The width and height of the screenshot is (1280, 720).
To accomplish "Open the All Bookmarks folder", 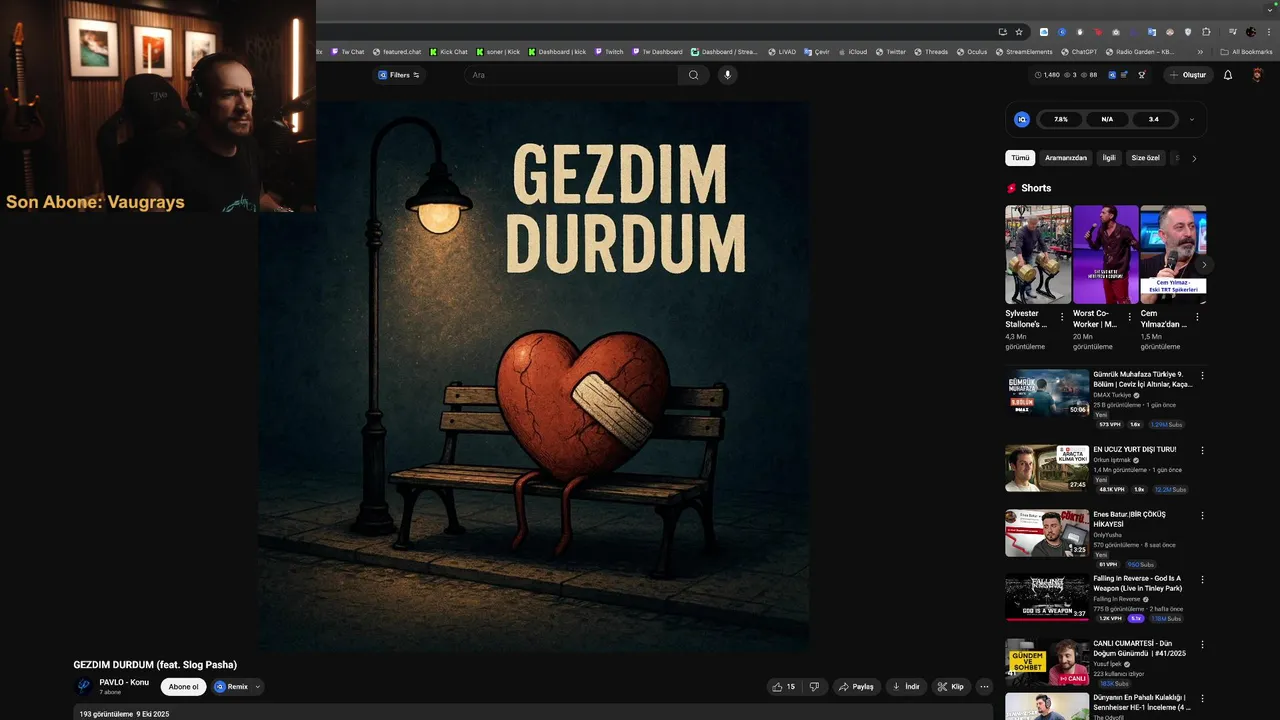I will (x=1246, y=52).
